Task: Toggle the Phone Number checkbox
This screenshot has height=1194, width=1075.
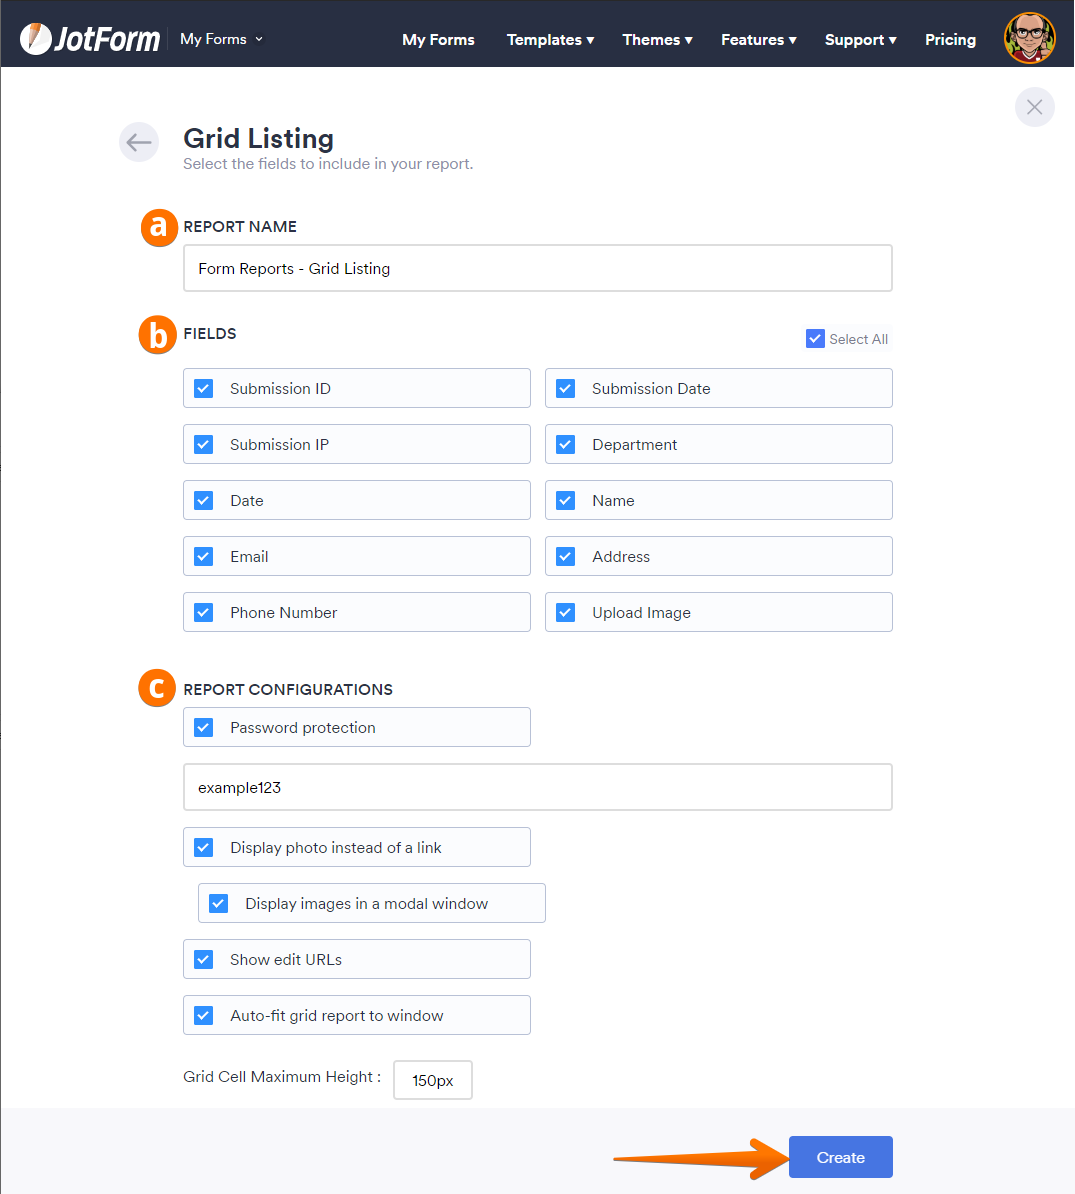Action: [x=203, y=612]
